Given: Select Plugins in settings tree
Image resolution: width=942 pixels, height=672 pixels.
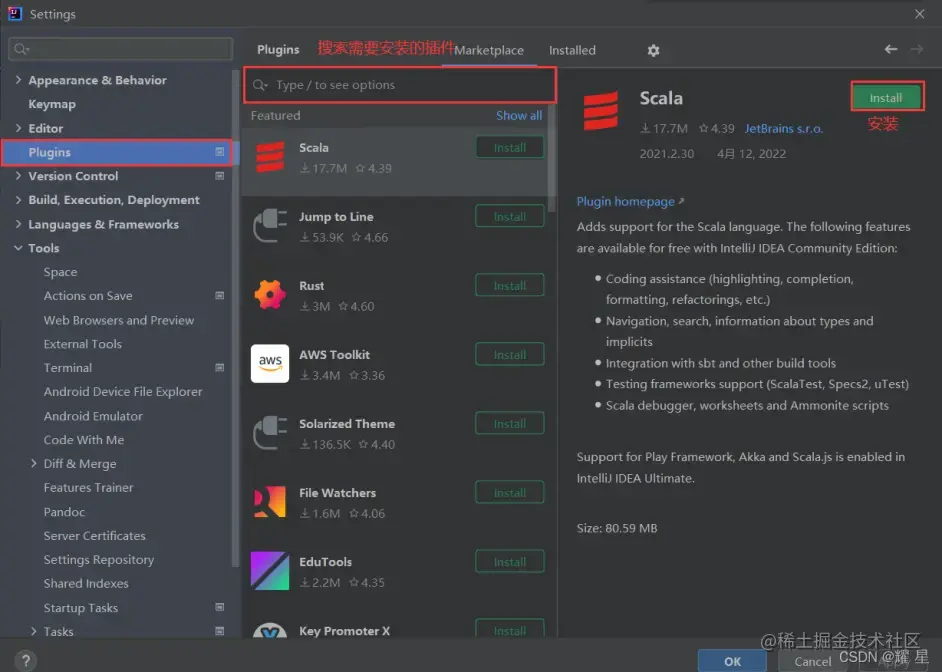Looking at the screenshot, I should click(117, 152).
